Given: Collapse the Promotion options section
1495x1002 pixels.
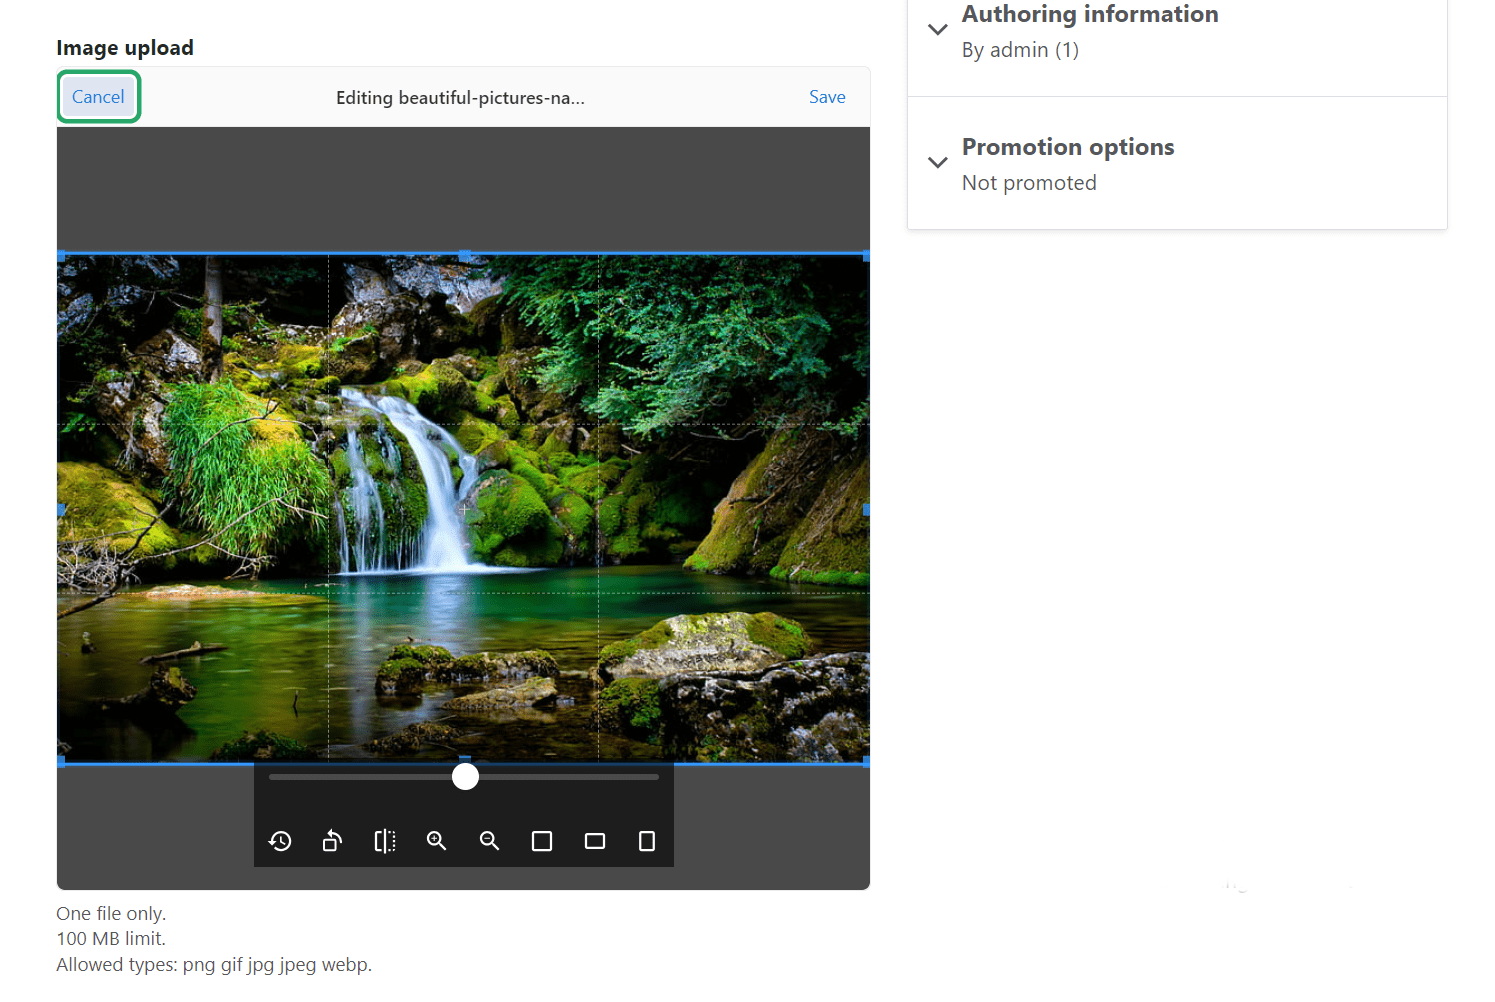Looking at the screenshot, I should (x=937, y=162).
